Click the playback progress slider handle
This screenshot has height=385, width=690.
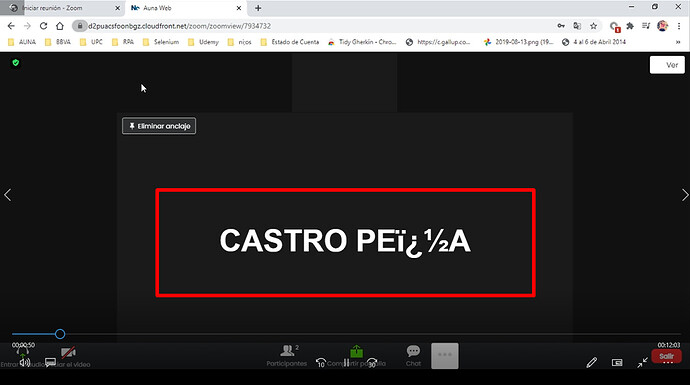[x=60, y=334]
